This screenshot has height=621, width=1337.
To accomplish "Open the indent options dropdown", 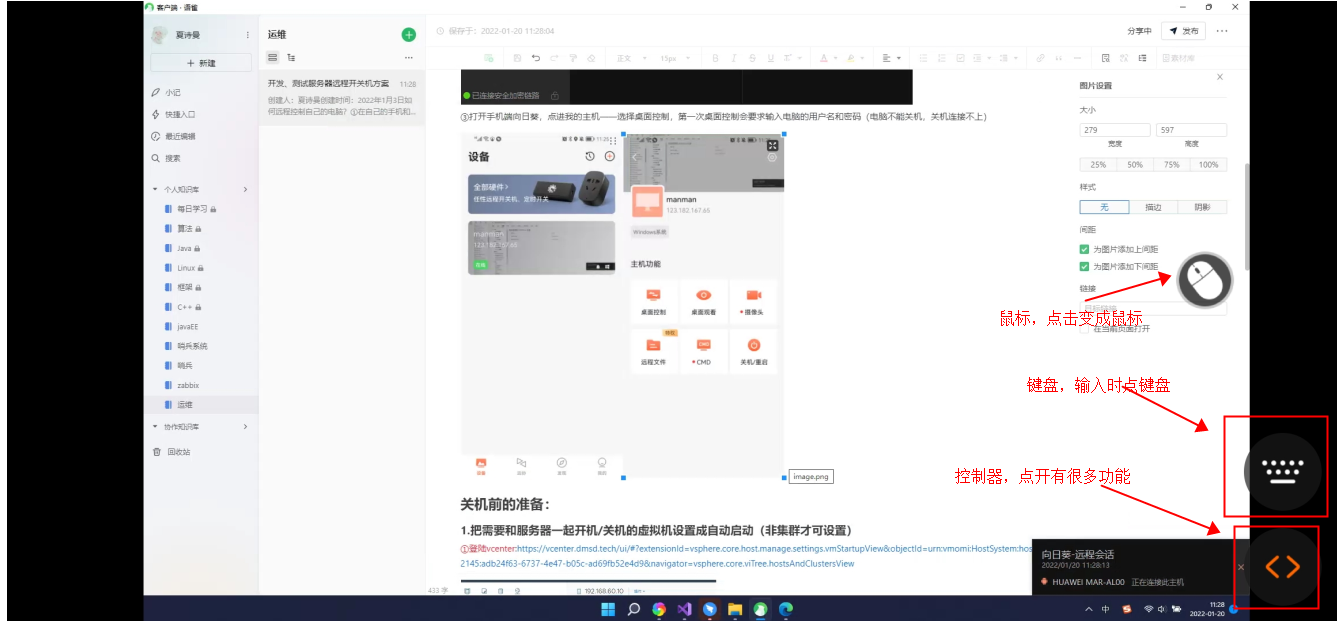I will [x=982, y=58].
